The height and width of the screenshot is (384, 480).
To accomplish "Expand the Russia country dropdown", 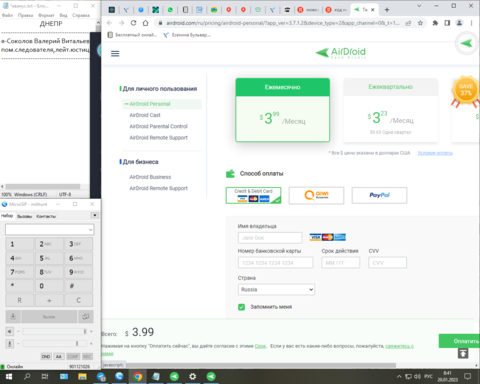I will click(276, 289).
